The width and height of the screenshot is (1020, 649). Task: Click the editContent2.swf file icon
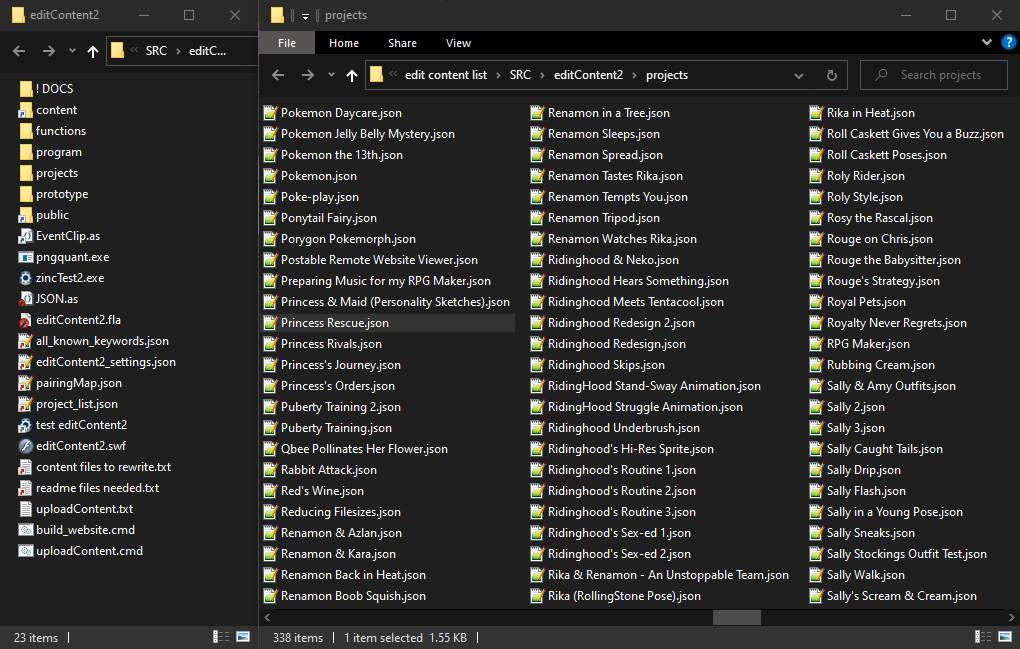coord(26,446)
